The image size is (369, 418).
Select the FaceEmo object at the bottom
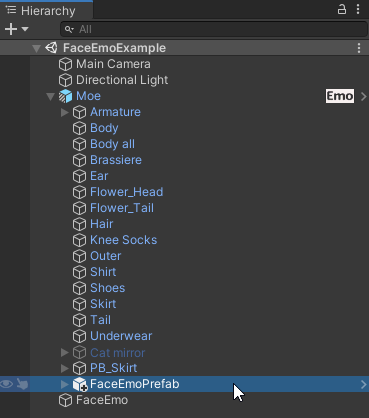[102, 400]
